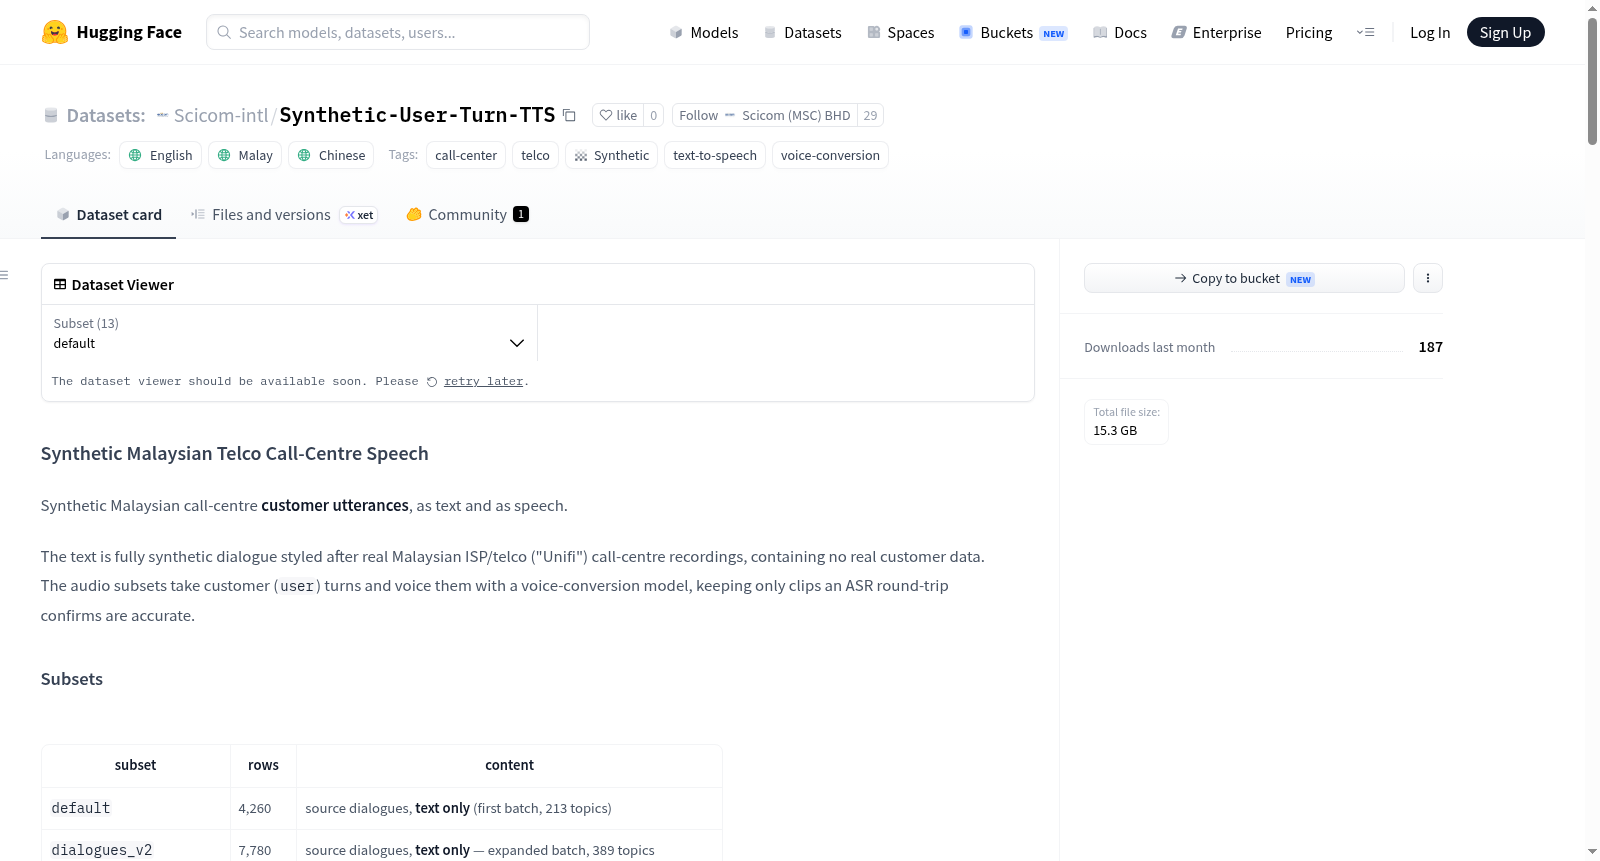Click the heart like icon
Screen dimensions: 1600x861
coord(606,115)
